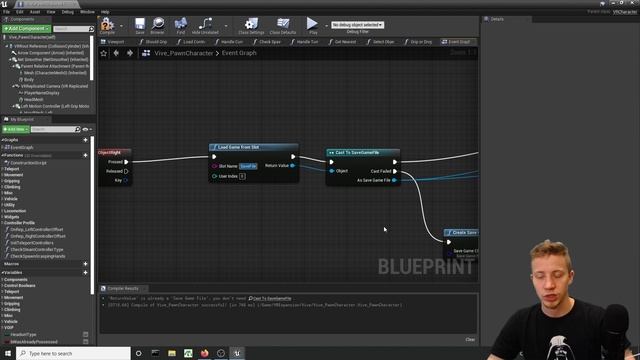Open Hide Unrelated options dropdown arrow

pyautogui.click(x=226, y=26)
